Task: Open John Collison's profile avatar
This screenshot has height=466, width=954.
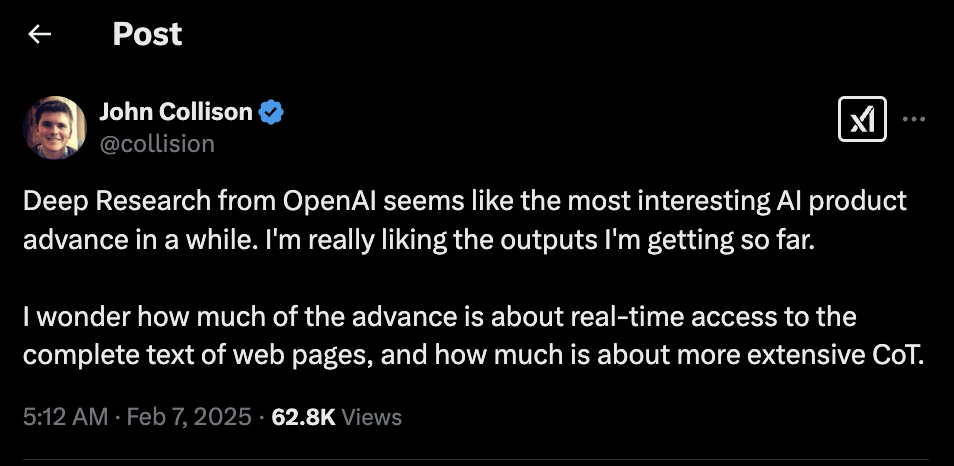Action: pyautogui.click(x=55, y=128)
